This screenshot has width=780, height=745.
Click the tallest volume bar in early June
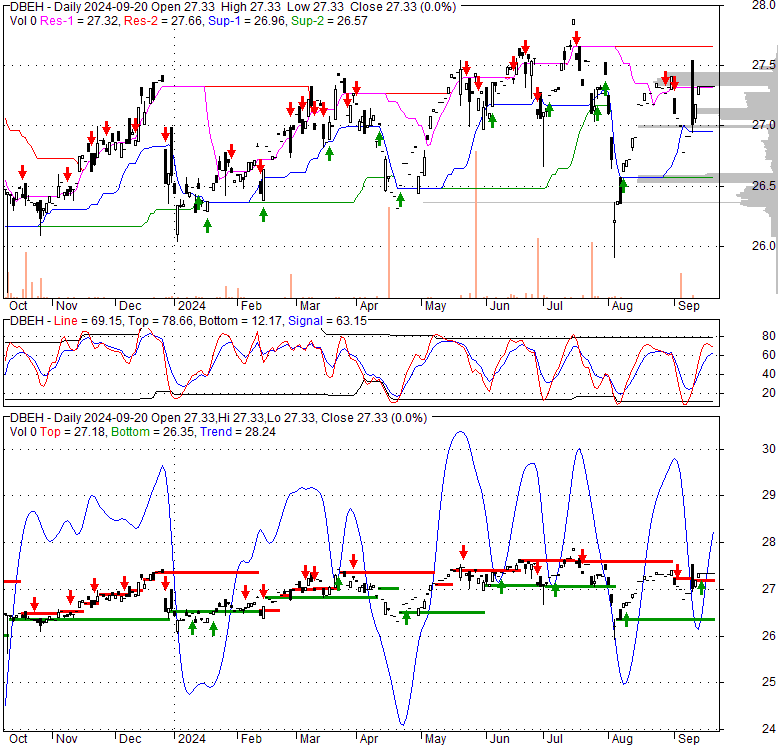[x=476, y=224]
